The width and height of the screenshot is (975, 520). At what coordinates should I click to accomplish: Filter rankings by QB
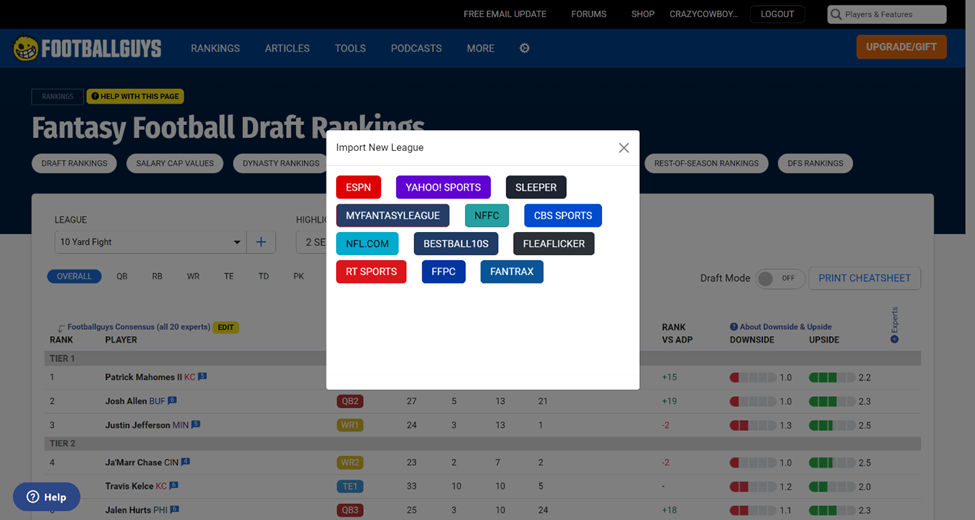coord(122,276)
